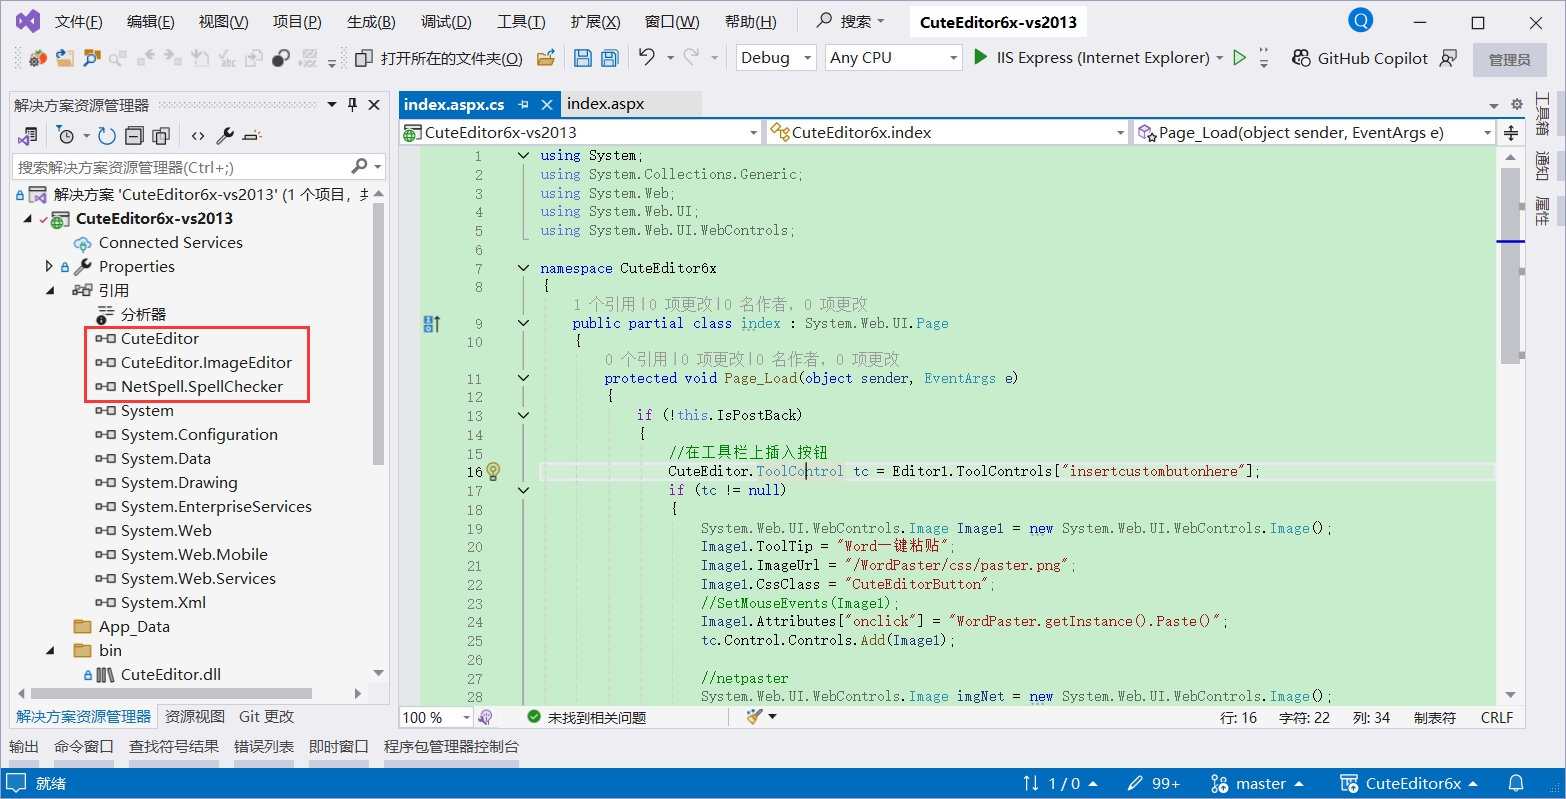Image resolution: width=1566 pixels, height=799 pixels.
Task: Open the Debug configuration dropdown
Action: (776, 58)
